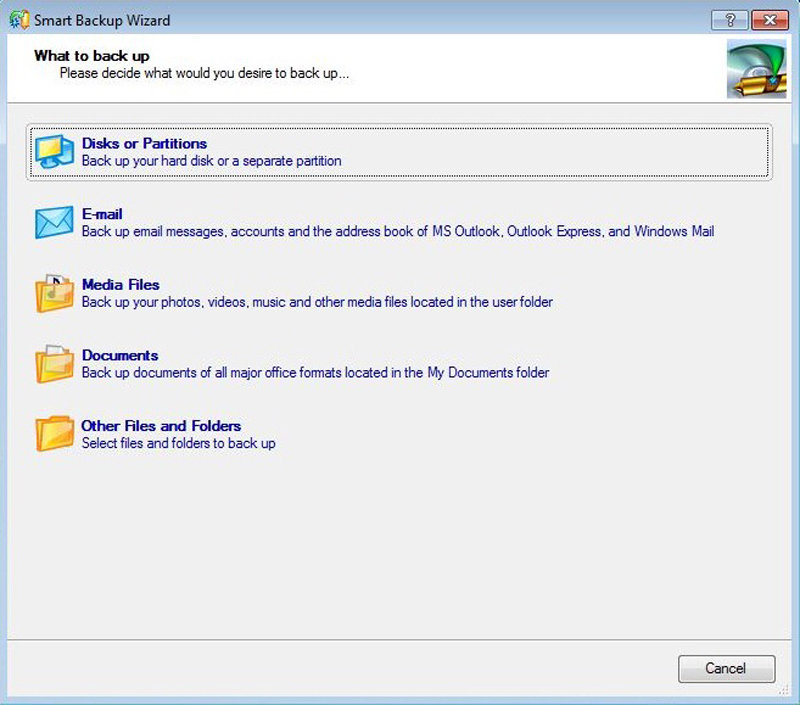Click the My Documents folder description text
This screenshot has height=705, width=800.
[315, 373]
